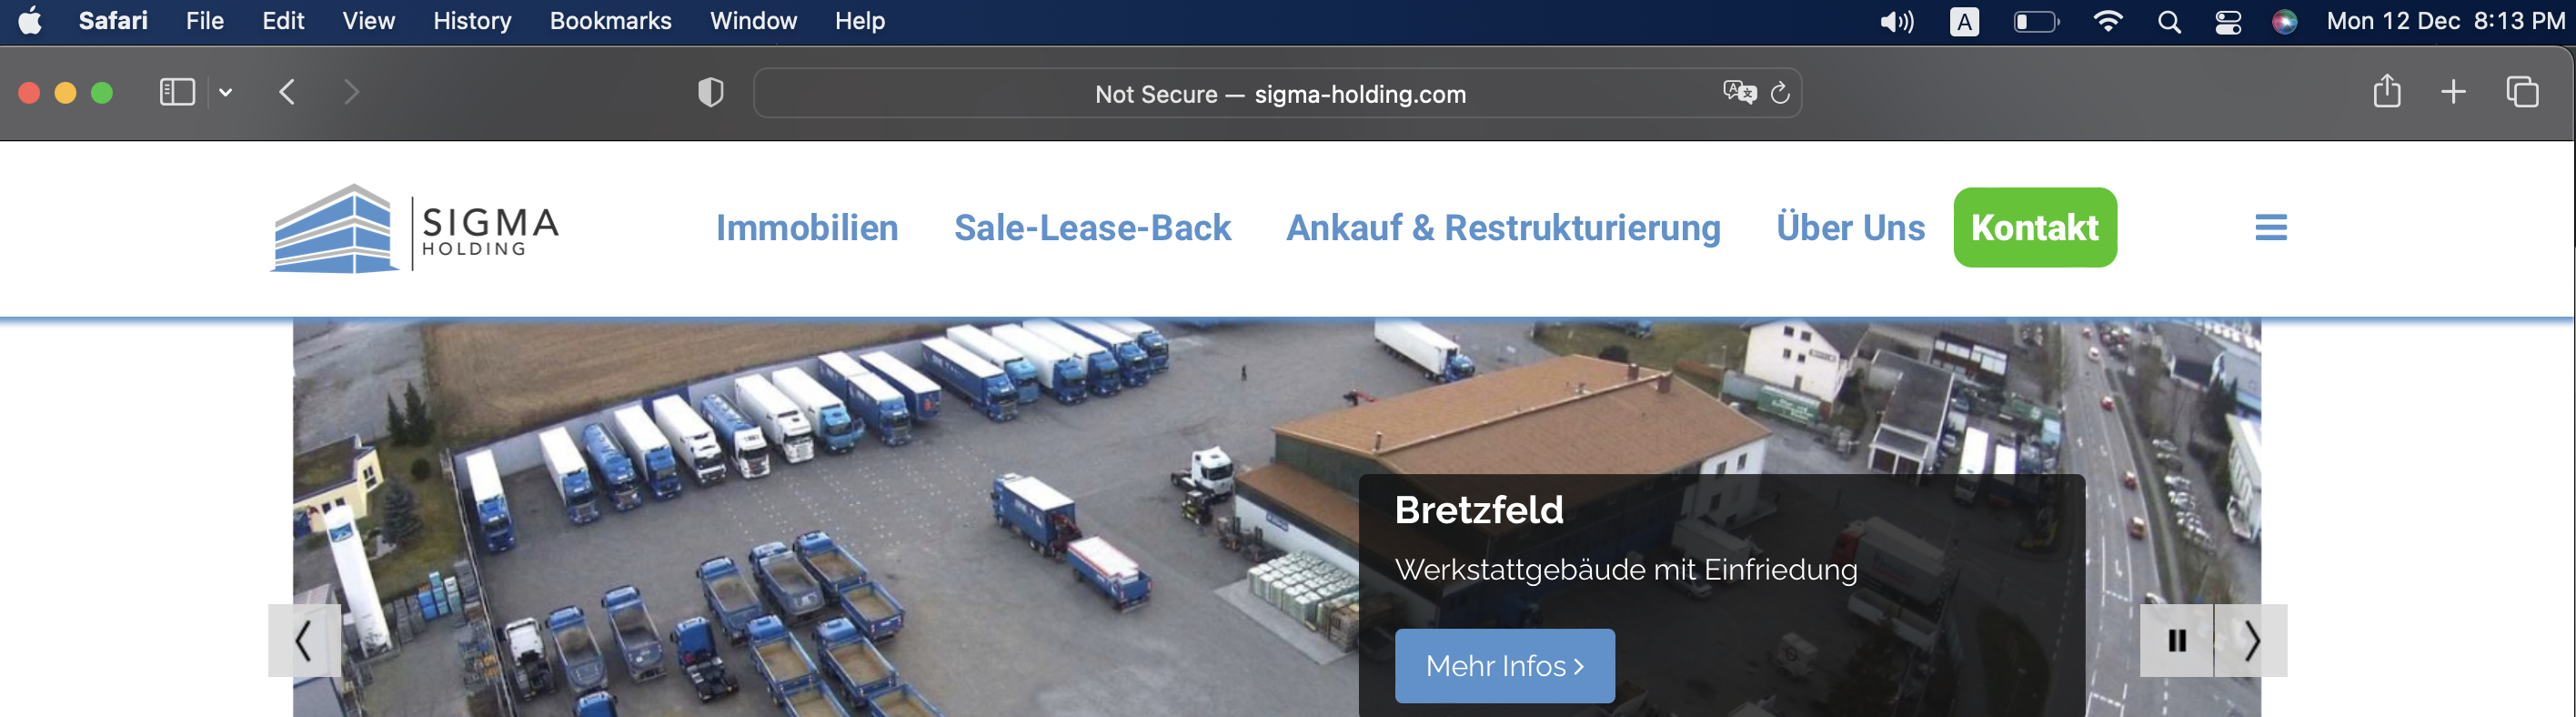Open the privacy report shield icon
2576x717 pixels.
pos(710,93)
